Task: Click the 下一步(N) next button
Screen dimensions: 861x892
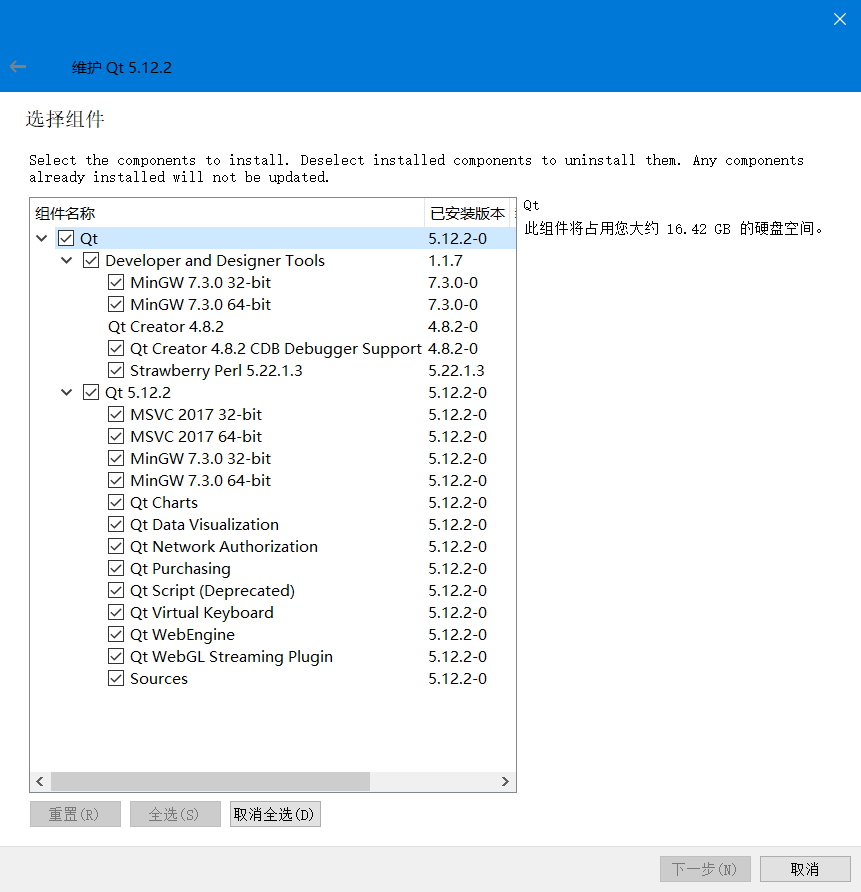Action: [x=705, y=869]
